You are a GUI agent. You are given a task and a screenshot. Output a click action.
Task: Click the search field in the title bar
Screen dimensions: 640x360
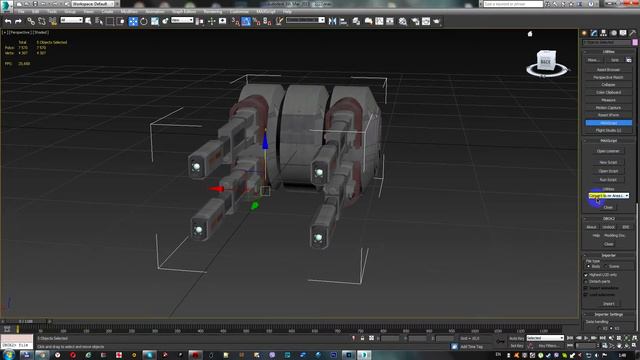[513, 4]
